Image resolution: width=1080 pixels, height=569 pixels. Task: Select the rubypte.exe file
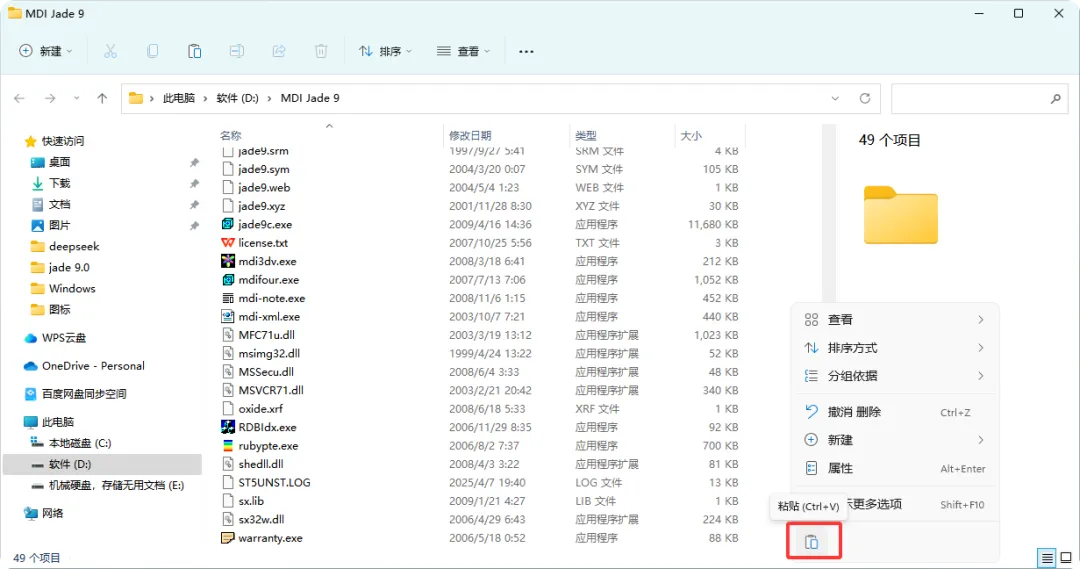[x=268, y=446]
